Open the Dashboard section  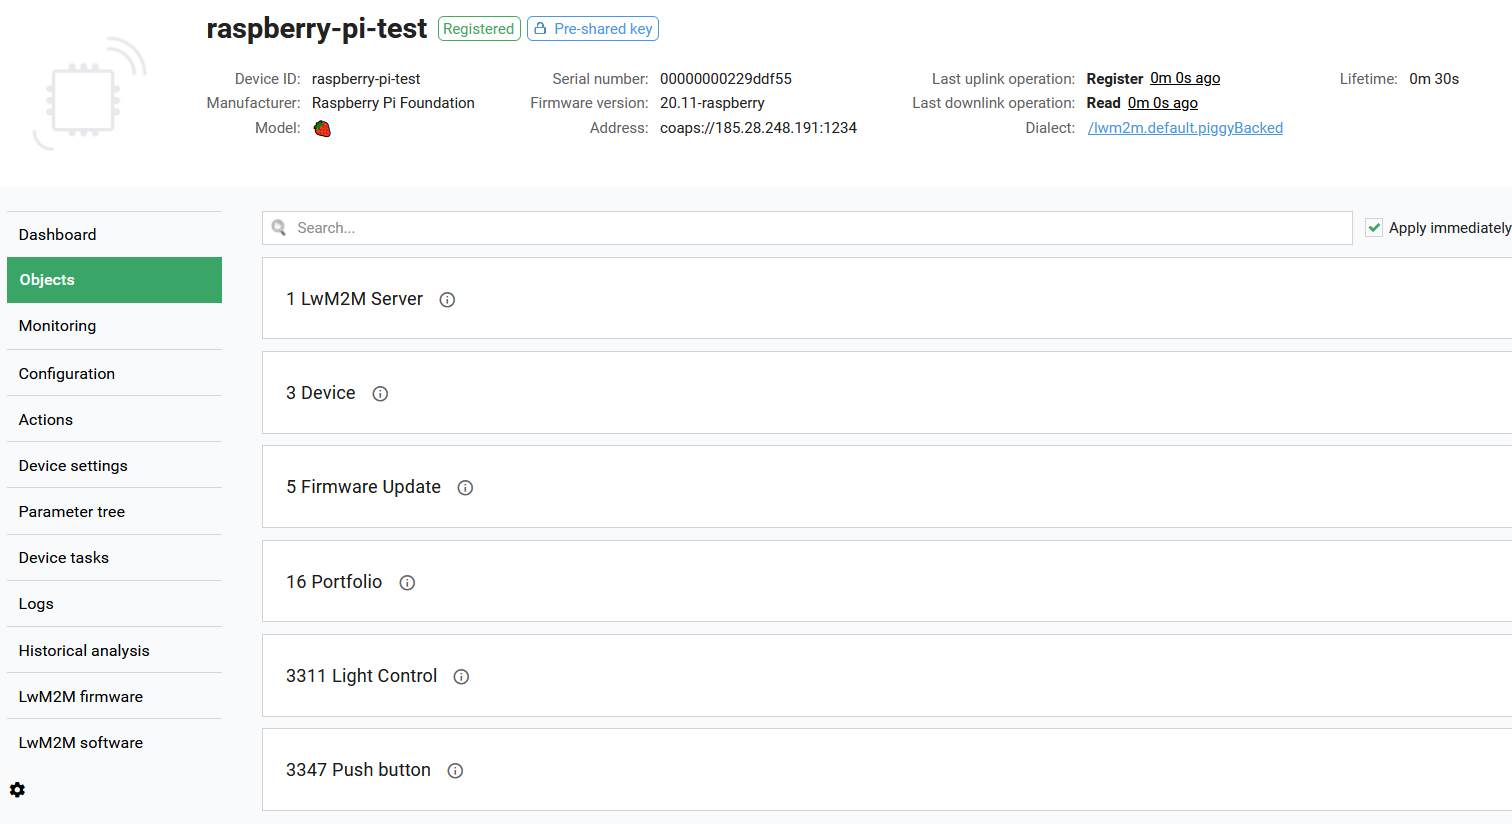pyautogui.click(x=114, y=234)
